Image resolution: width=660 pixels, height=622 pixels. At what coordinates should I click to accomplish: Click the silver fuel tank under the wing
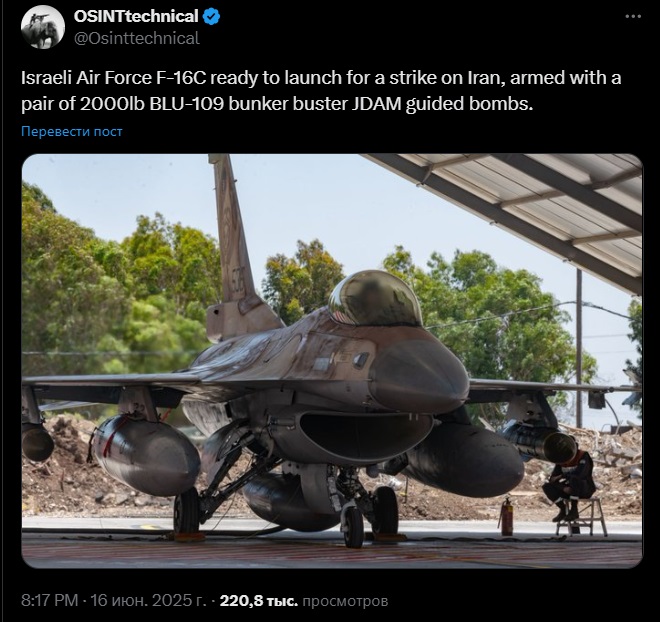pos(145,455)
